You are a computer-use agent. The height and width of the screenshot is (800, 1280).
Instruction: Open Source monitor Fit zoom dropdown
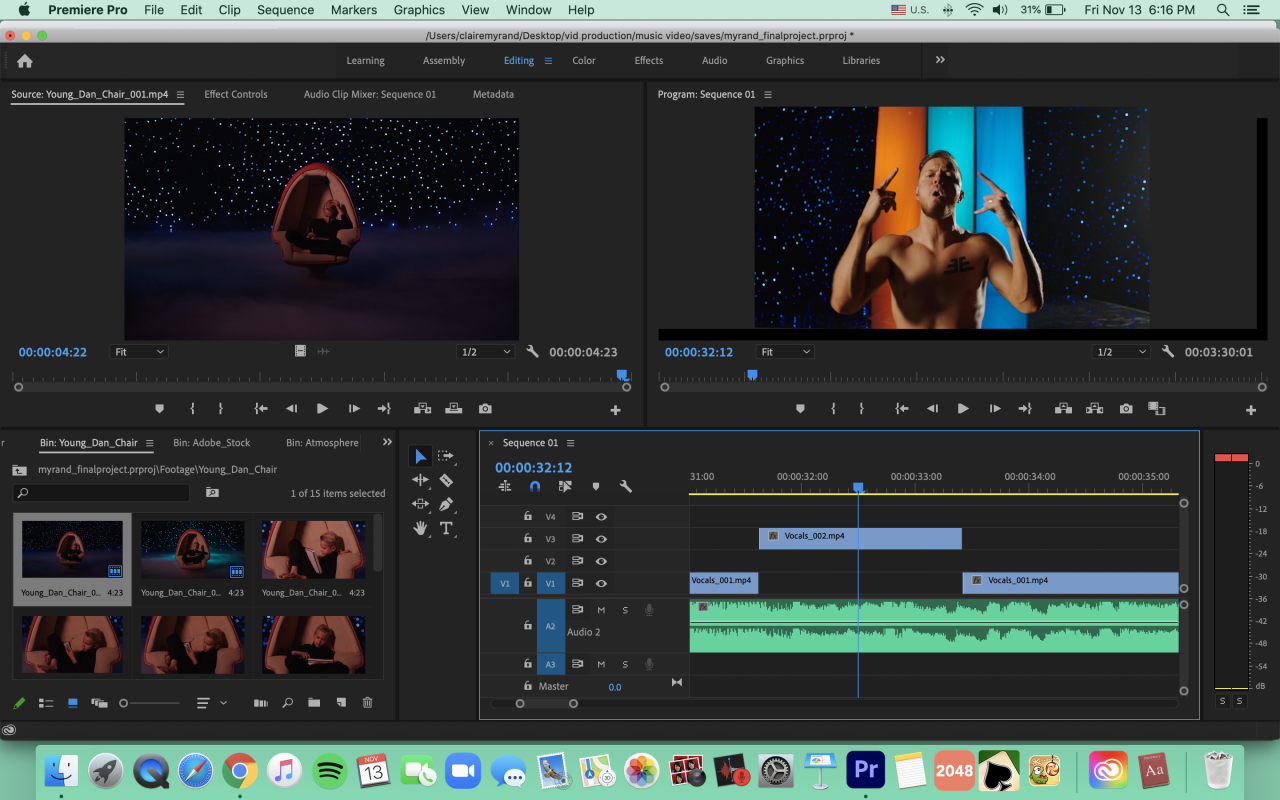(139, 352)
